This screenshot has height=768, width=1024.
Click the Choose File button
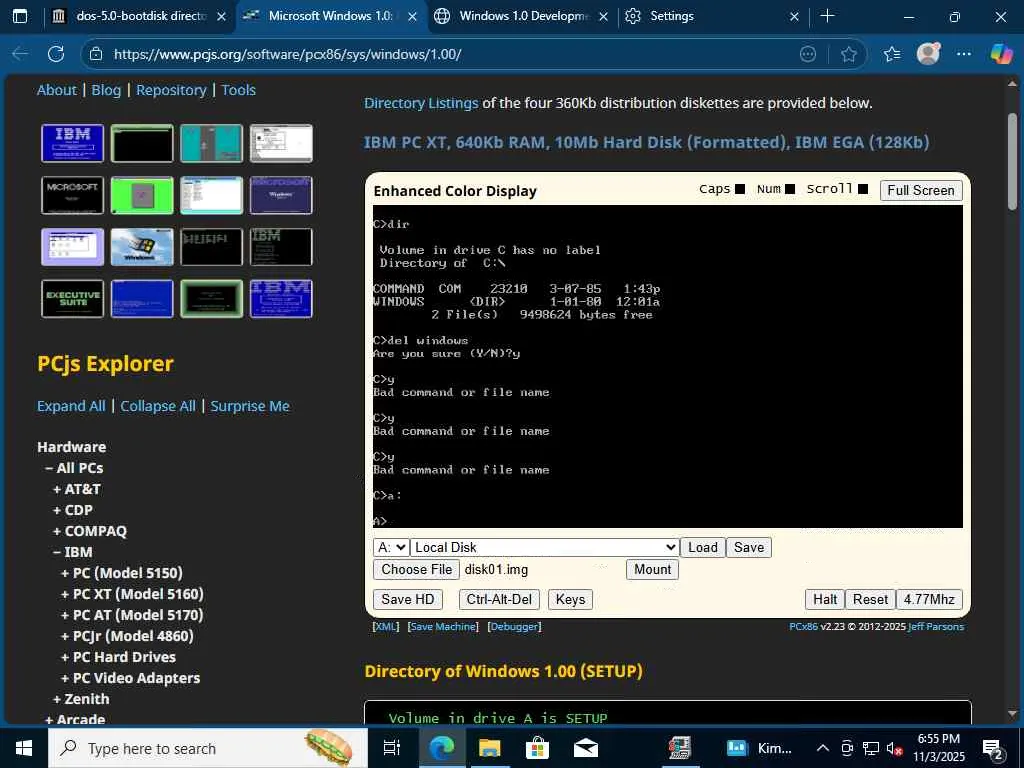click(417, 569)
